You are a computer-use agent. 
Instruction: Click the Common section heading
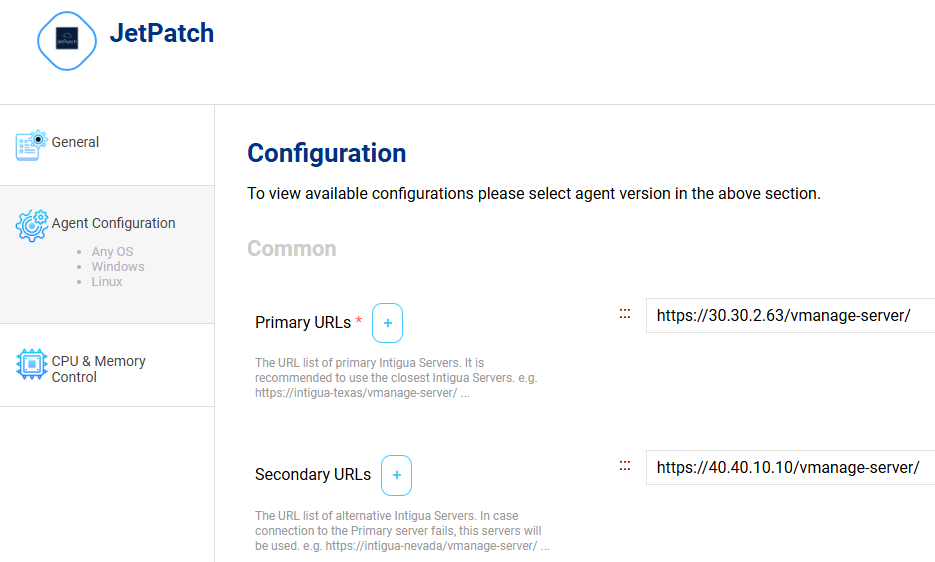pos(291,248)
